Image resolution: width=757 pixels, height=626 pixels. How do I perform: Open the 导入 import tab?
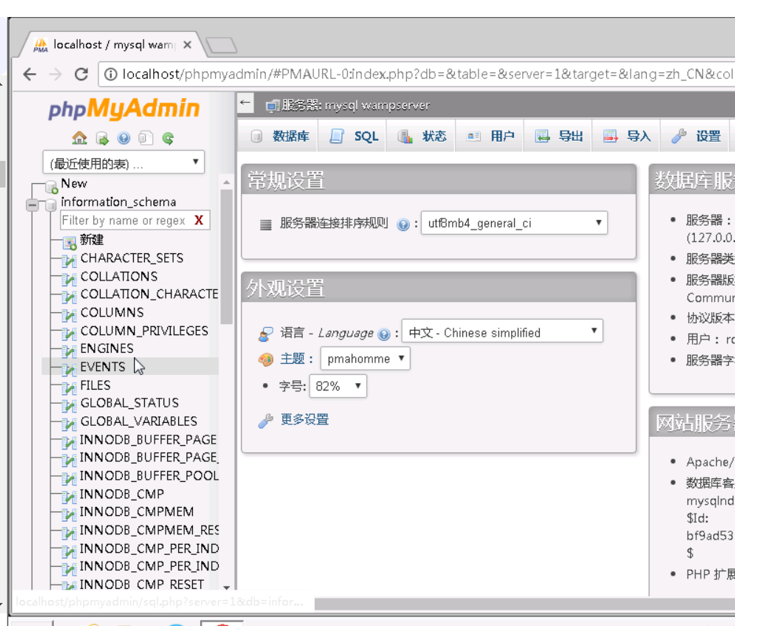(627, 137)
